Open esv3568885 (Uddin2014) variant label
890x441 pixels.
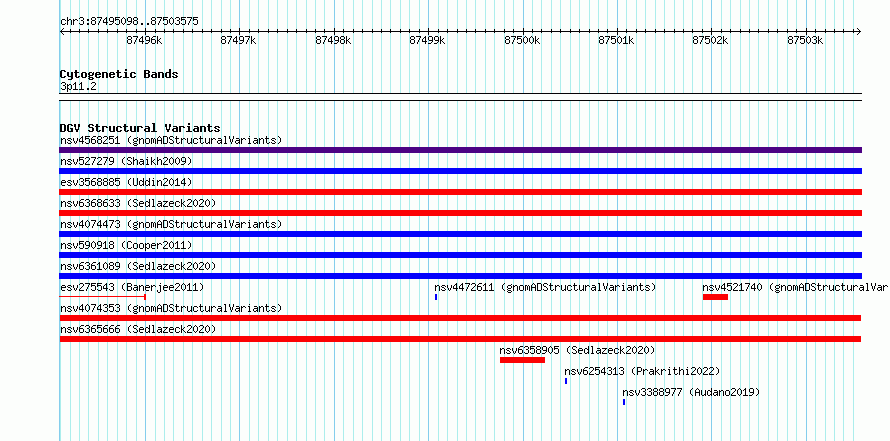126,182
